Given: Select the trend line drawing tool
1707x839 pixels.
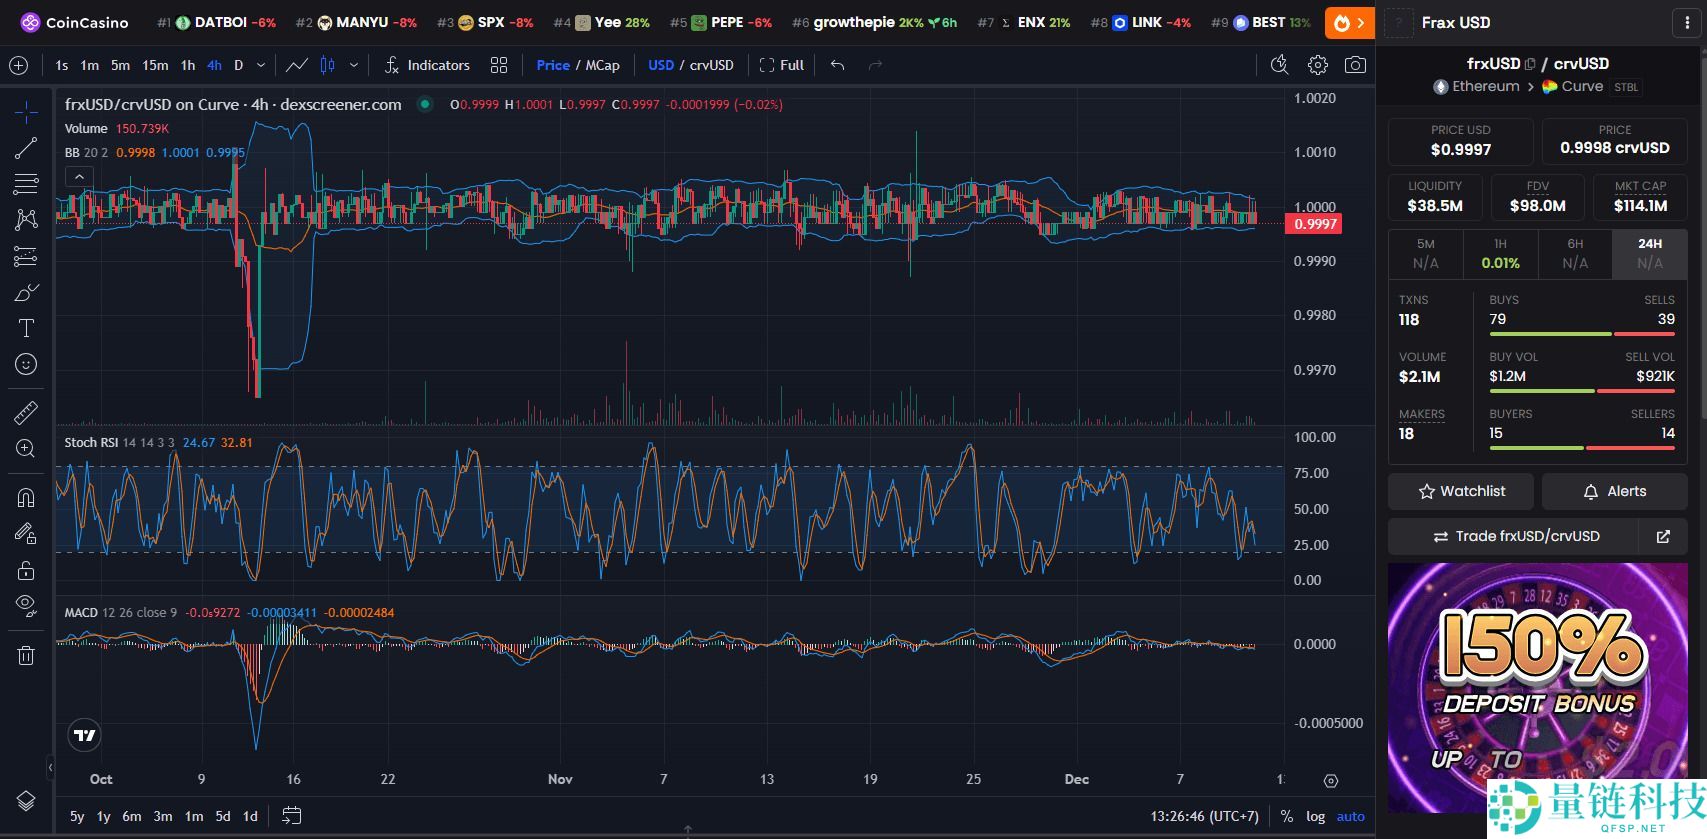Looking at the screenshot, I should [x=26, y=148].
